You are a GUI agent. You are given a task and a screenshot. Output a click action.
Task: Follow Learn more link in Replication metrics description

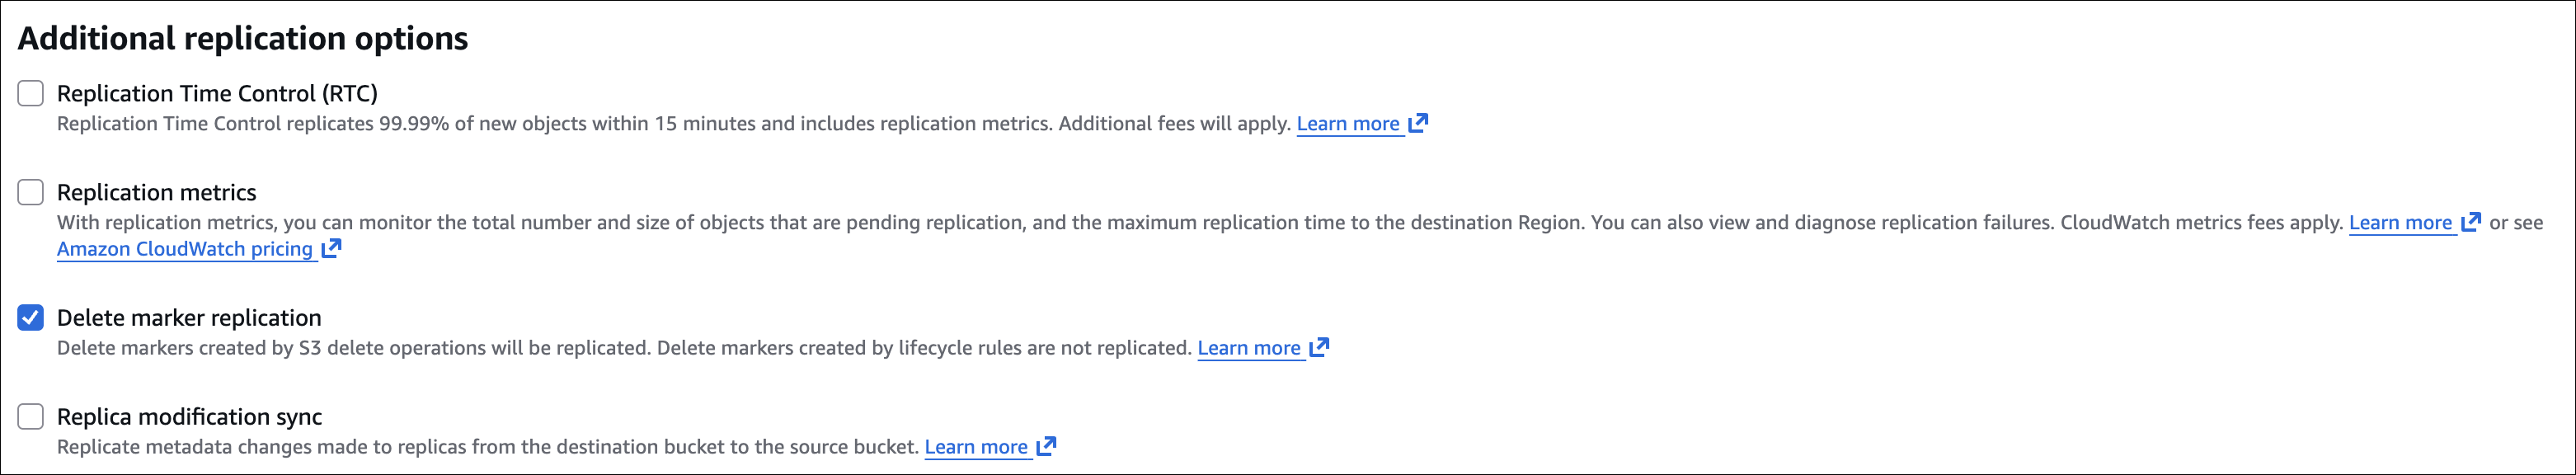(2399, 223)
